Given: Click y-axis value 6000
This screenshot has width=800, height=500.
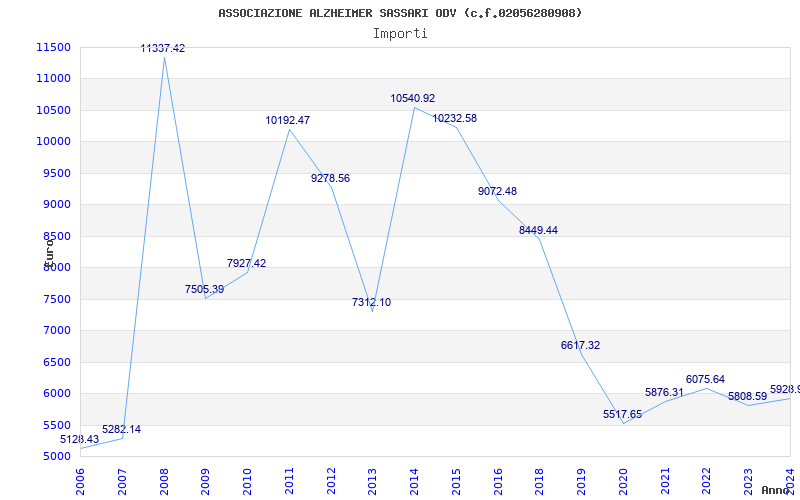Looking at the screenshot, I should tap(56, 393).
